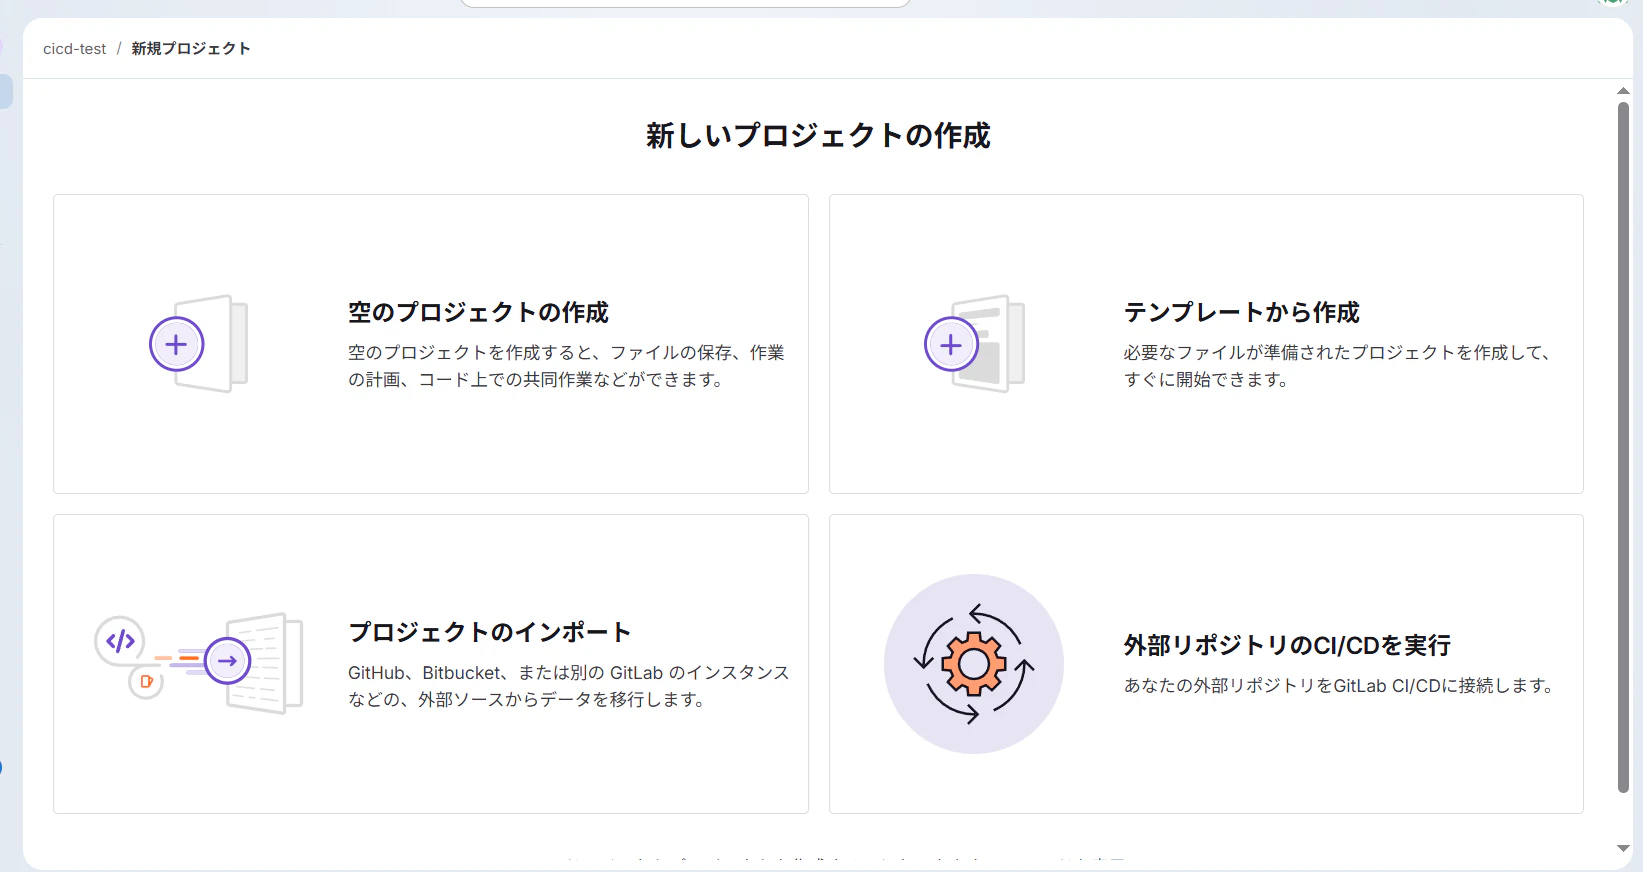
Task: Click the scrollbar down arrow
Action: pos(1623,848)
